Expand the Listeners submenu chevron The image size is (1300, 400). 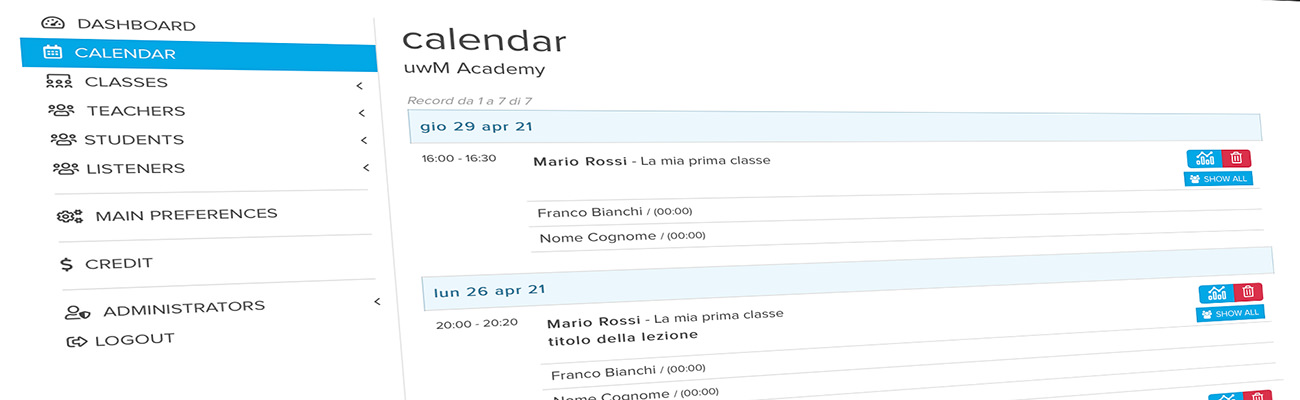[366, 168]
